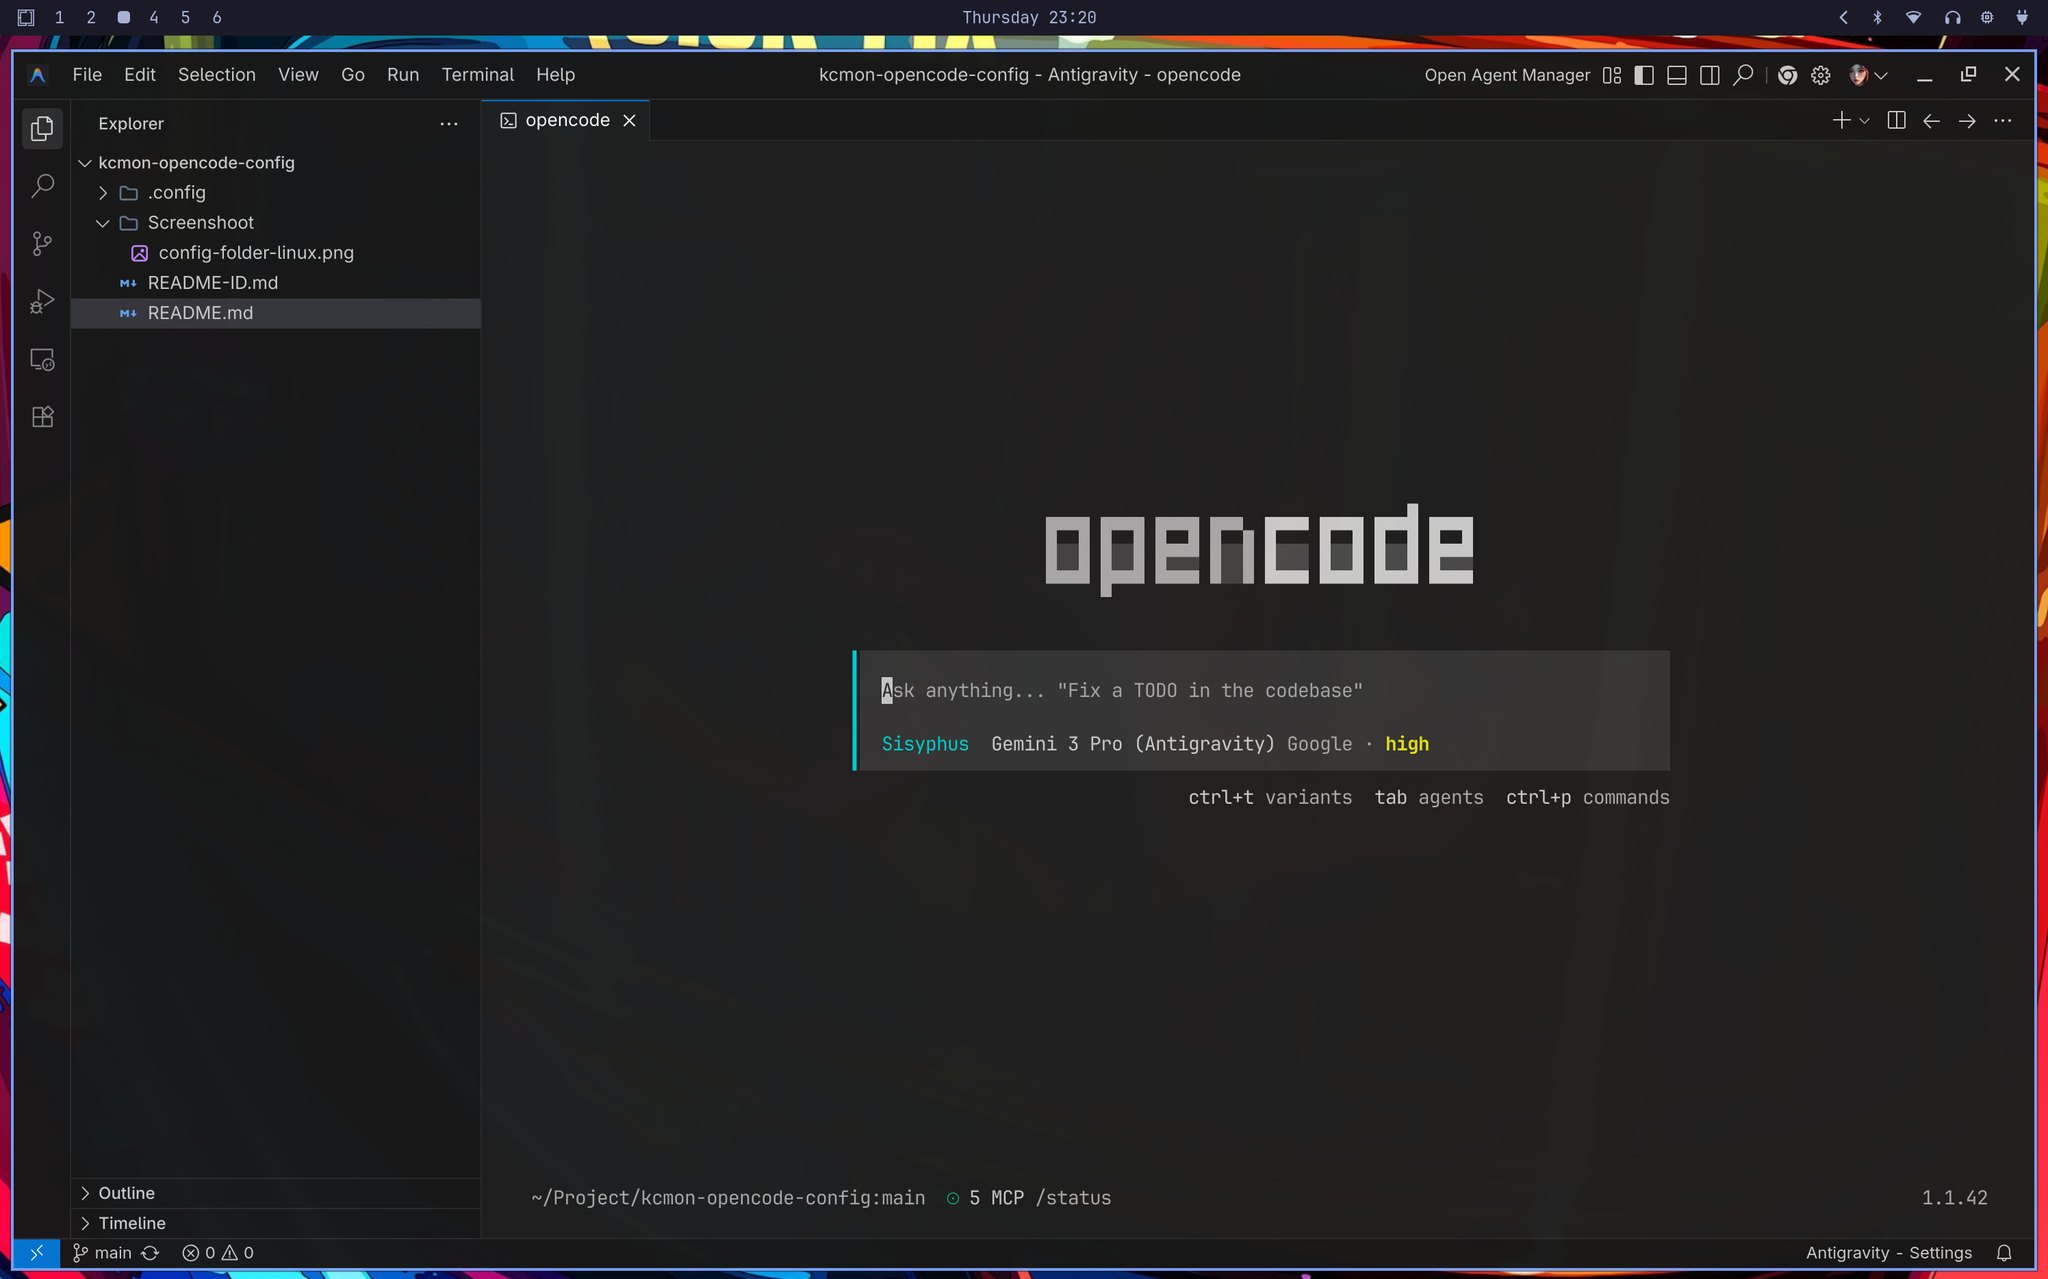
Task: Go back with the left arrow icon
Action: click(x=1931, y=120)
